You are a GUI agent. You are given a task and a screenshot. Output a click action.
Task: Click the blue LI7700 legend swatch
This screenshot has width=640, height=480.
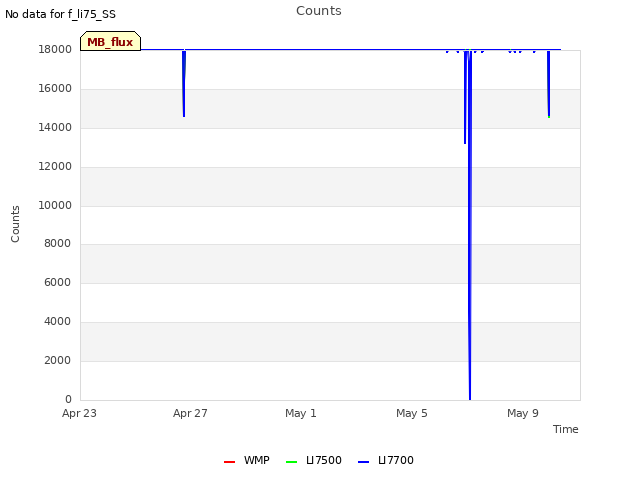(x=363, y=462)
